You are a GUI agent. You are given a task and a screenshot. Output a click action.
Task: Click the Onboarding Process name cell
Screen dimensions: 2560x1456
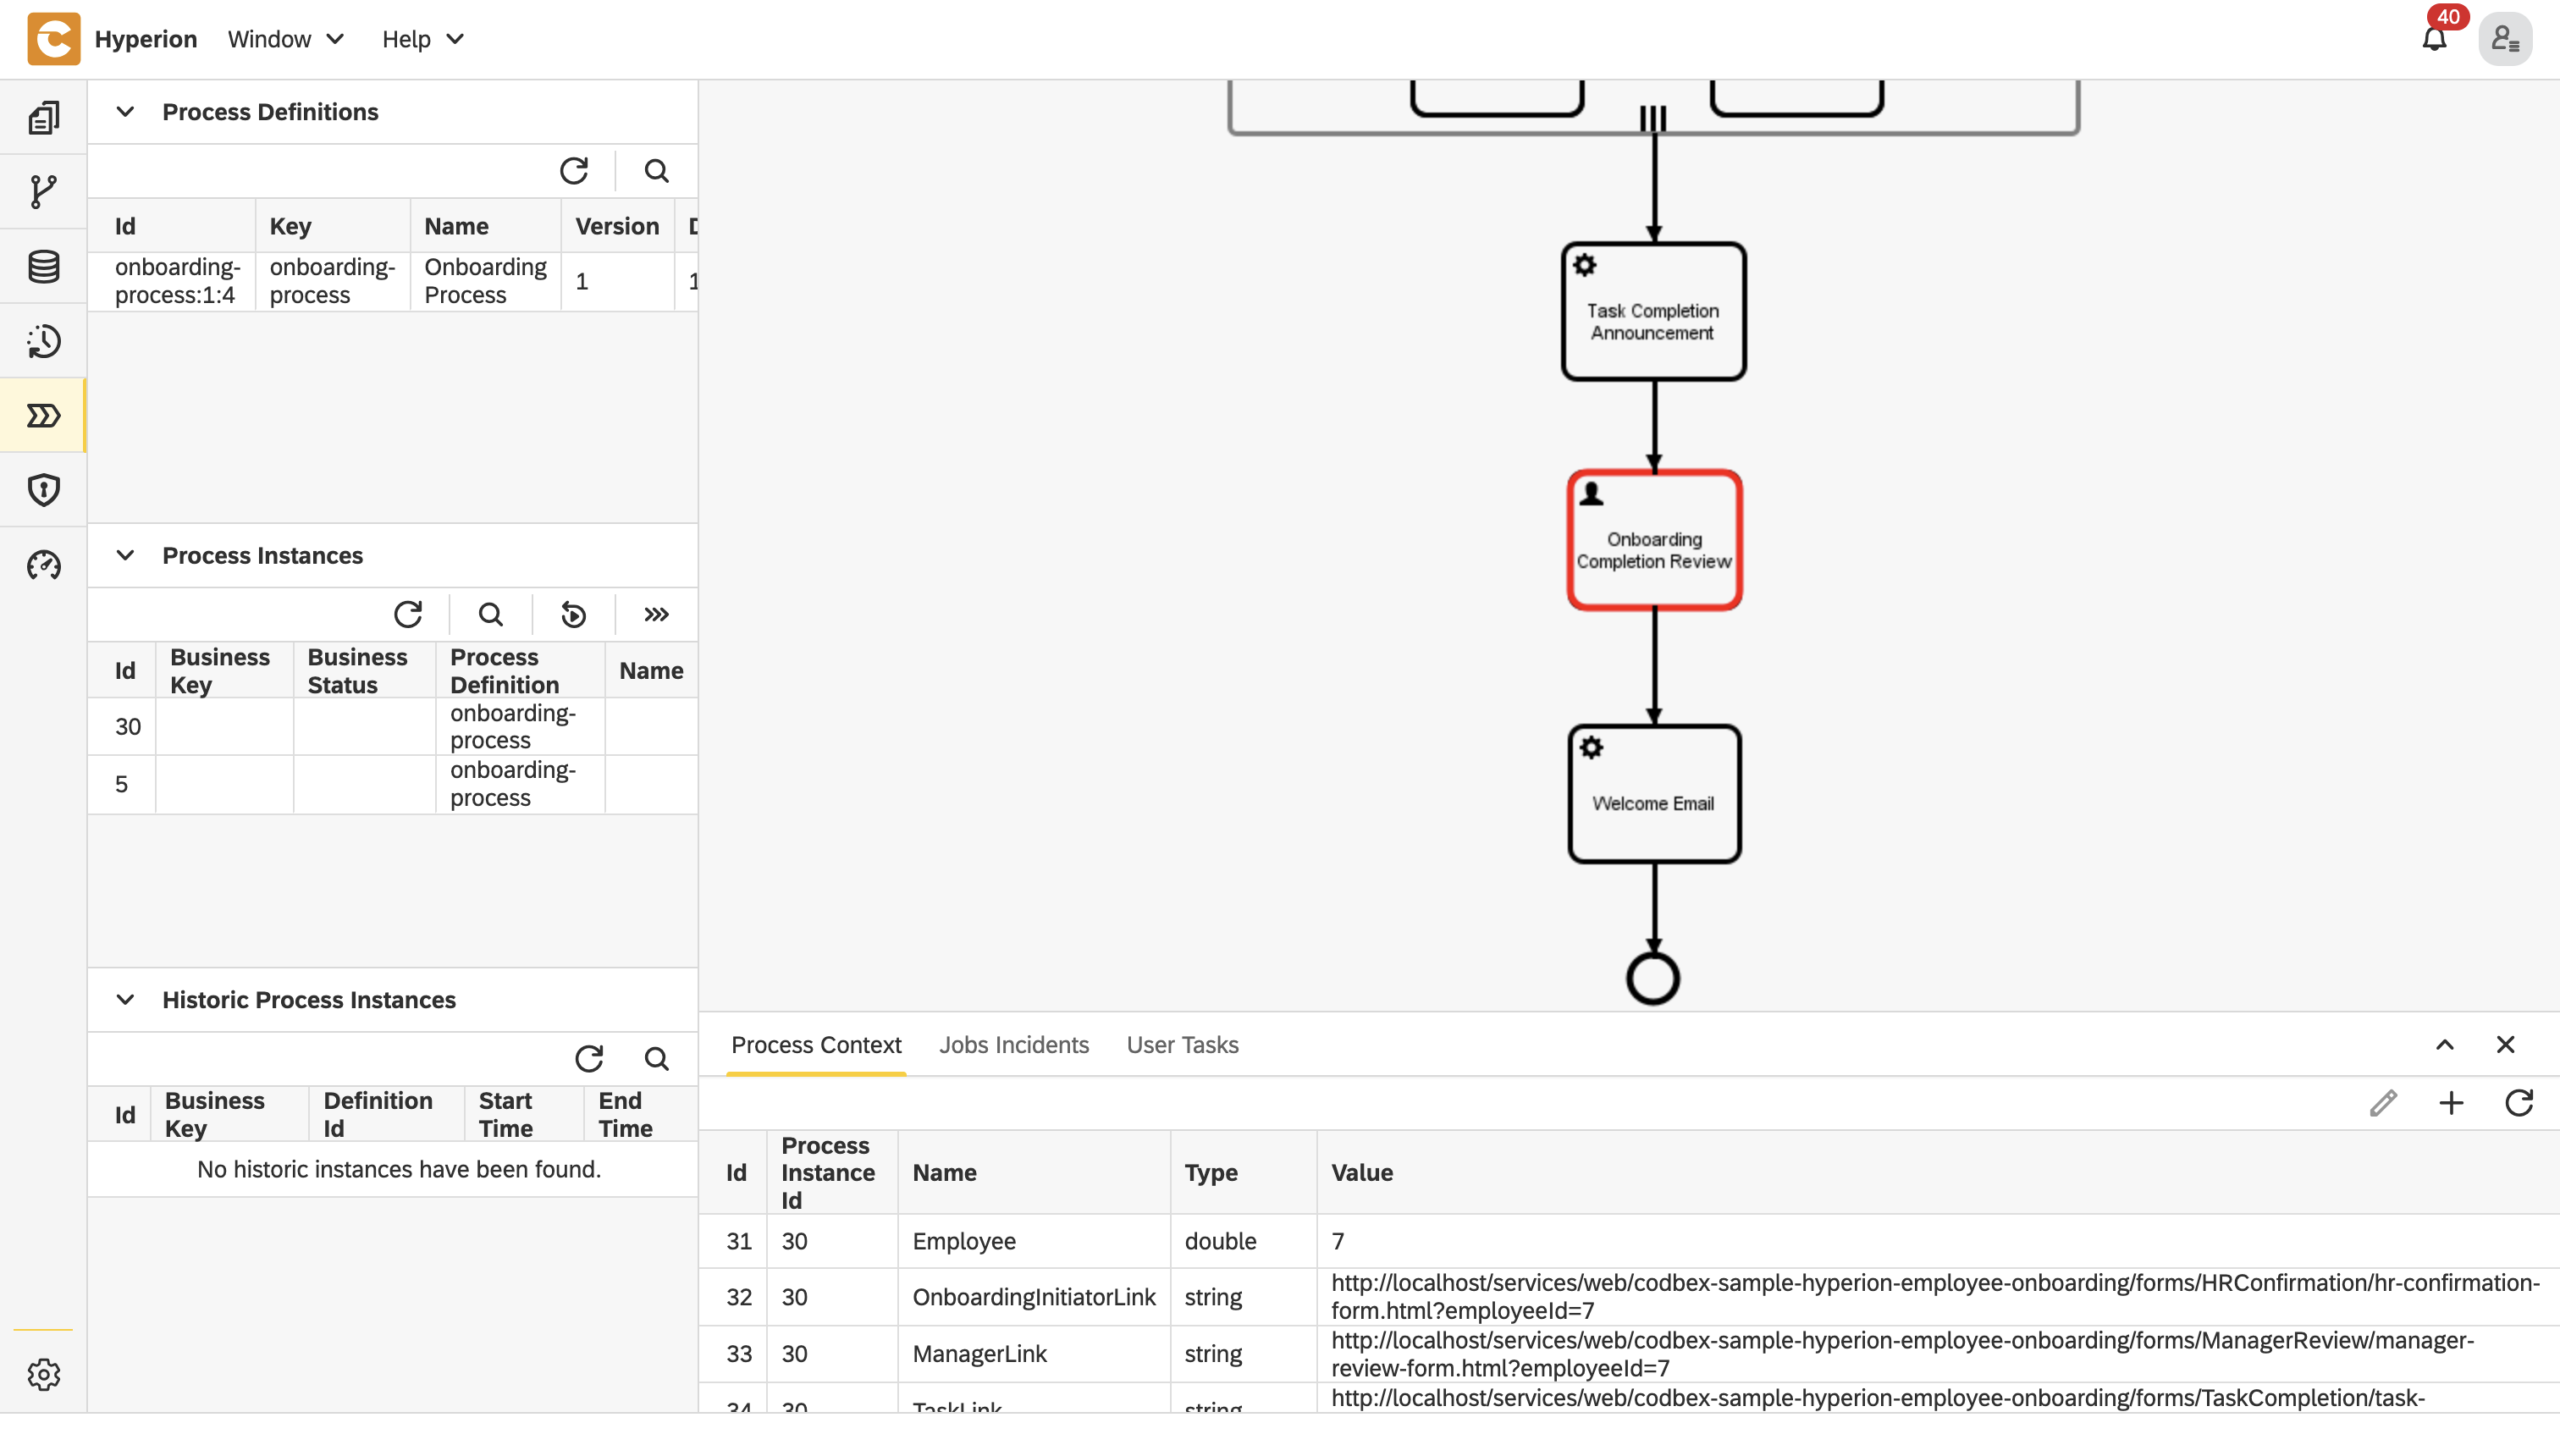(x=485, y=281)
